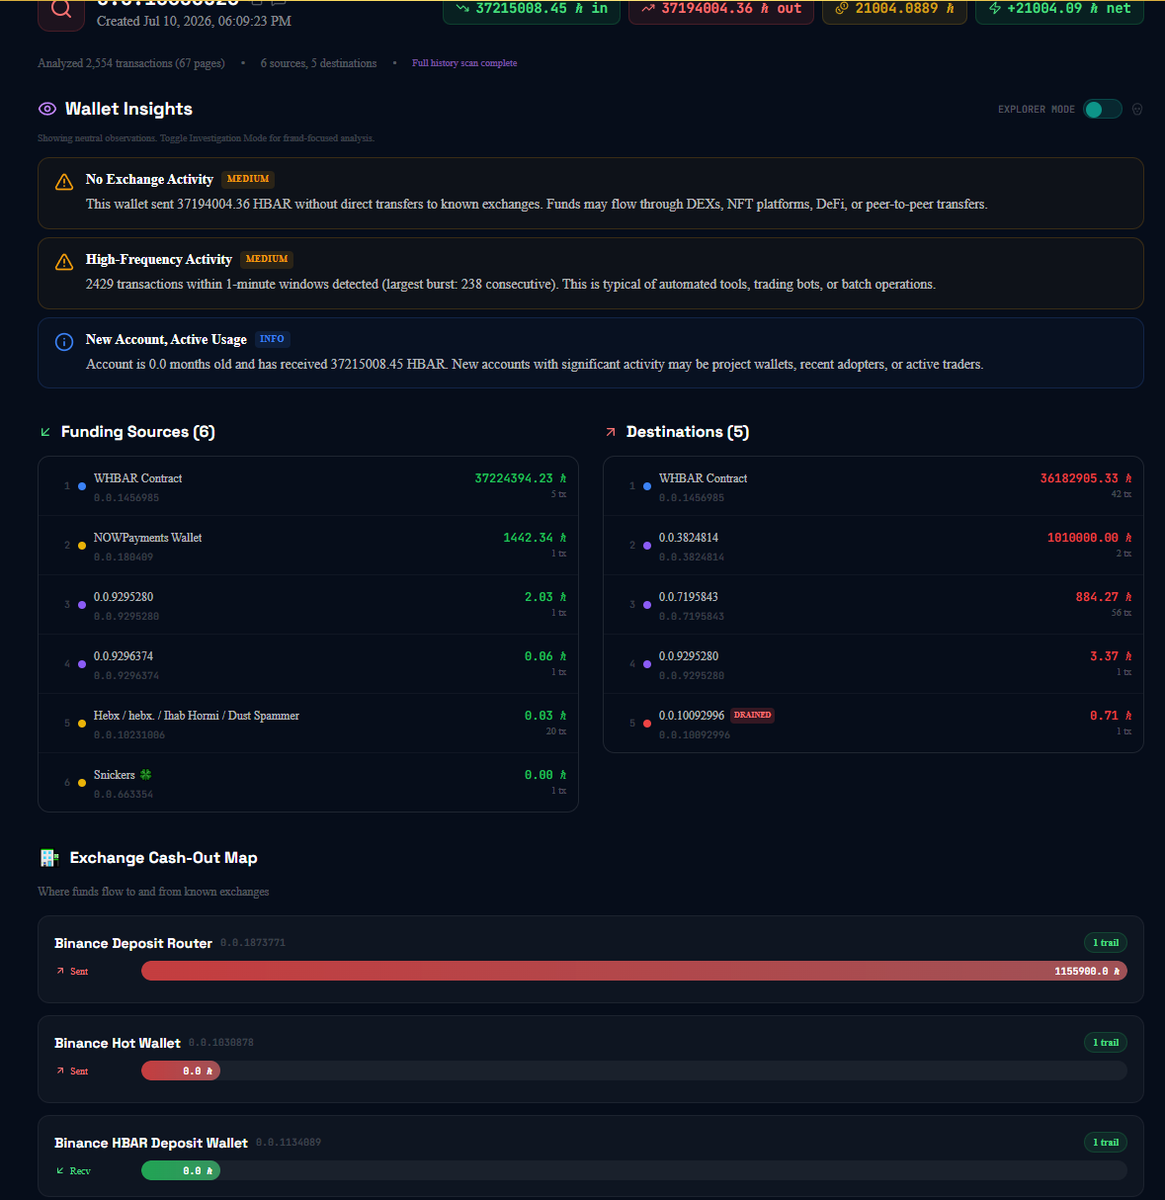Click the 1010000.00 destination amount
Image resolution: width=1165 pixels, height=1200 pixels.
coord(1089,538)
